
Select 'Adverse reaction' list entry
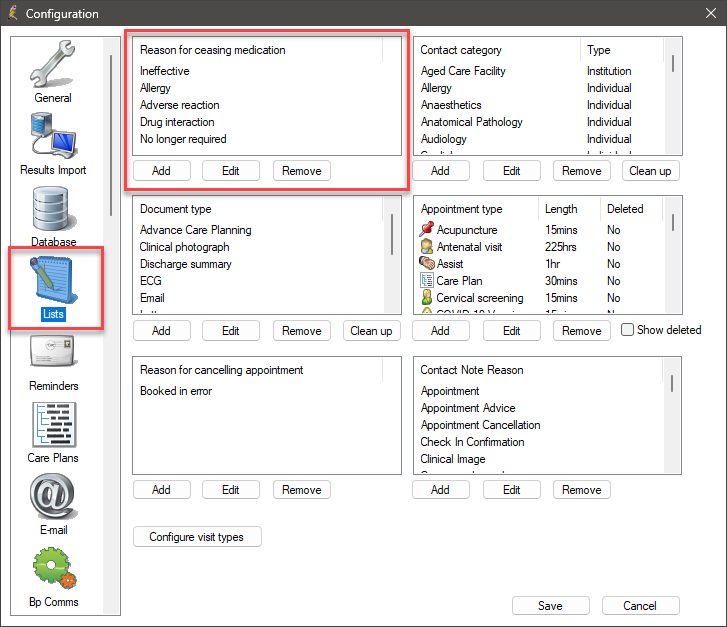(x=179, y=105)
